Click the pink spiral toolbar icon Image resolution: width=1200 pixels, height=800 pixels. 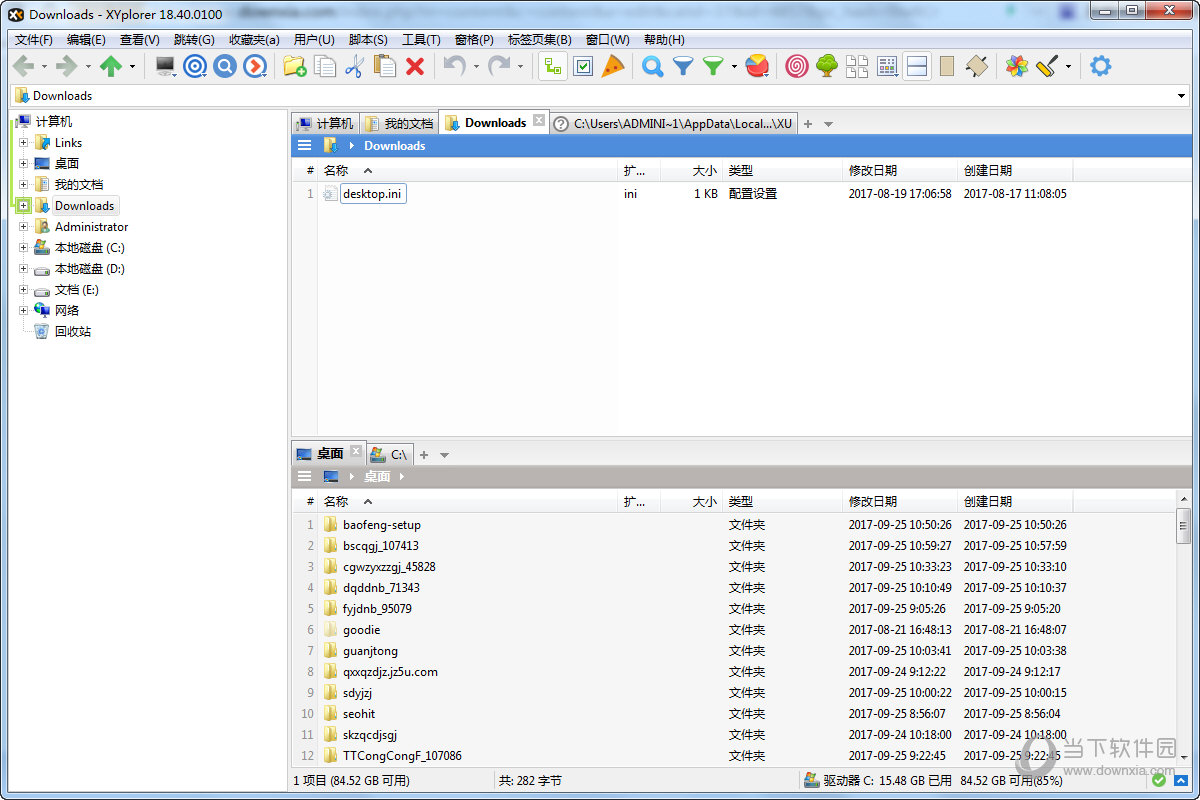[x=797, y=67]
